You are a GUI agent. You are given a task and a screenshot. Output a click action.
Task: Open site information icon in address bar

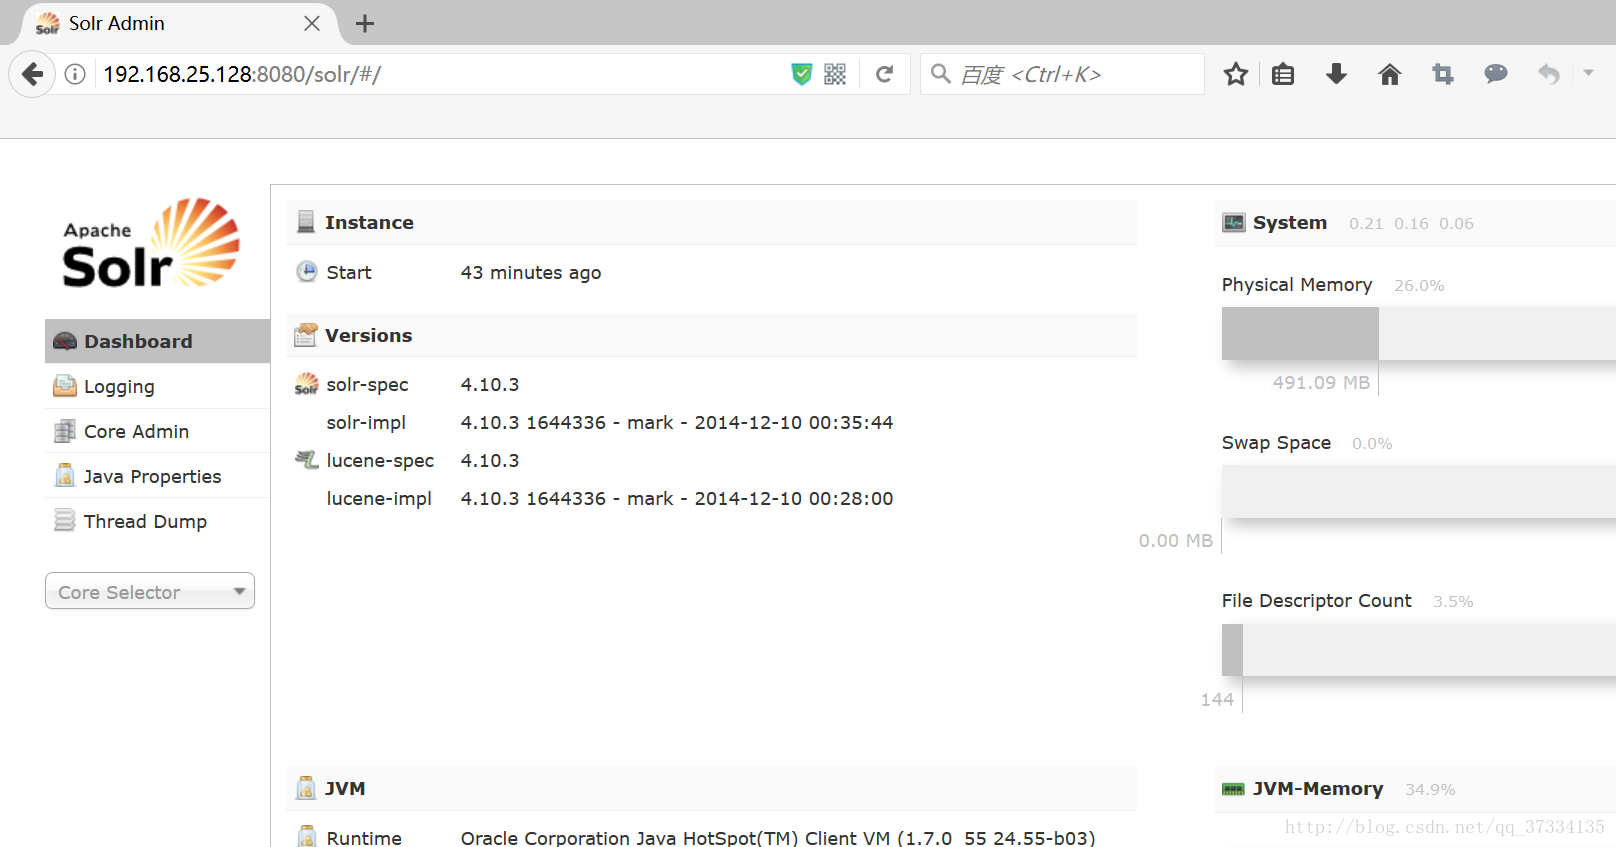(75, 74)
